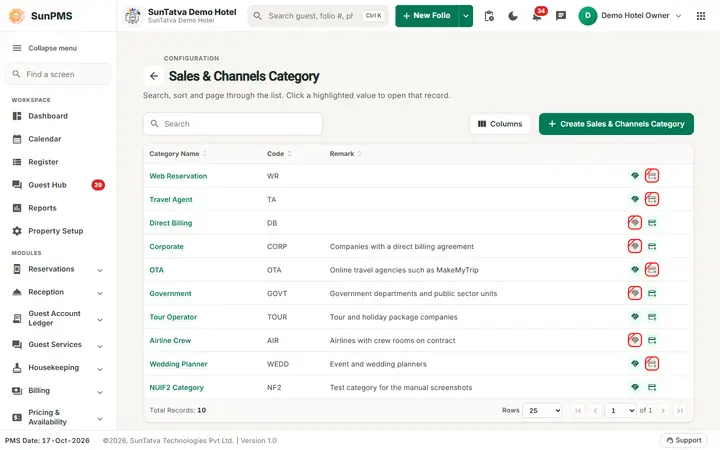The height and width of the screenshot is (450, 720).
Task: Click the Support button
Action: (x=684, y=440)
